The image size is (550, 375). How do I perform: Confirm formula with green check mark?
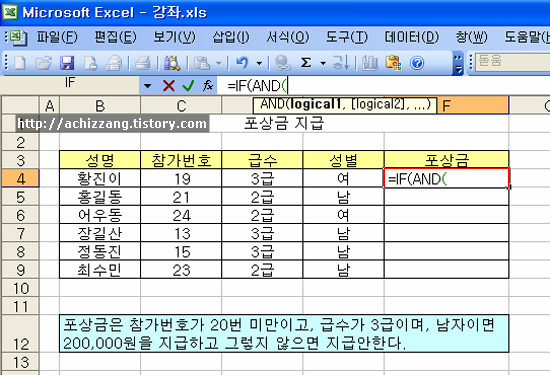[188, 85]
